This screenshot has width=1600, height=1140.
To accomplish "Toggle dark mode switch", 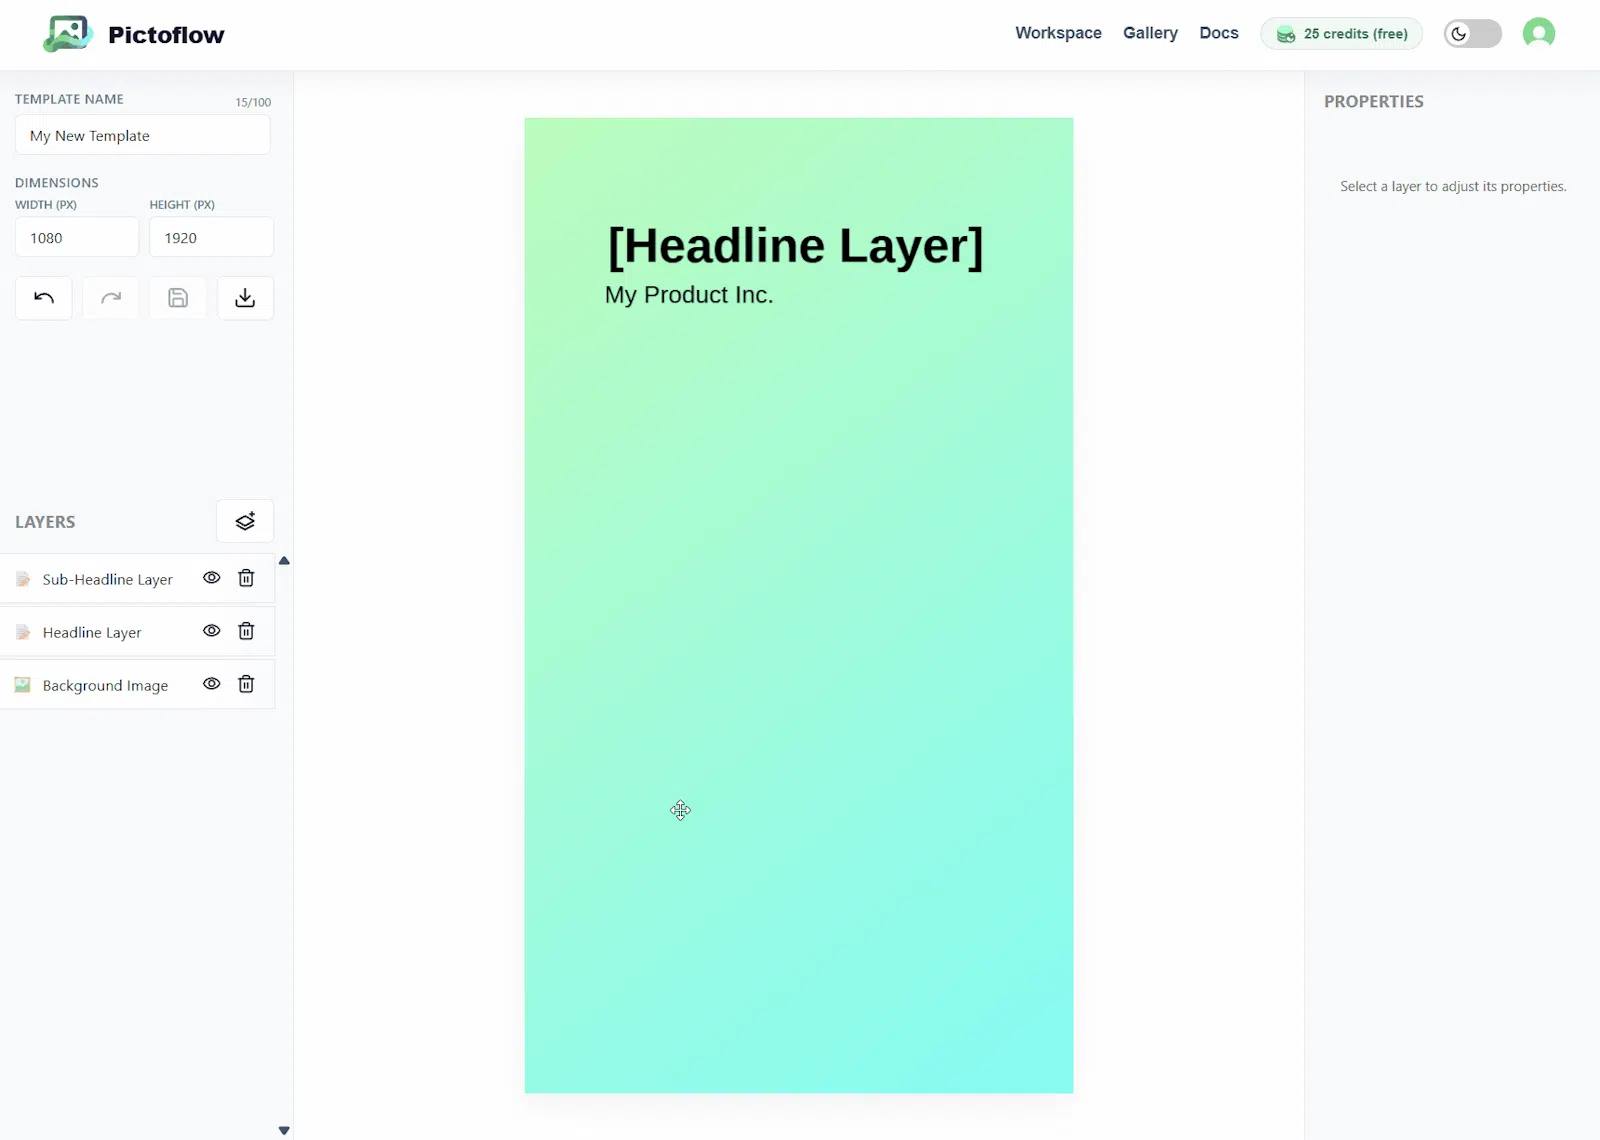I will point(1473,34).
